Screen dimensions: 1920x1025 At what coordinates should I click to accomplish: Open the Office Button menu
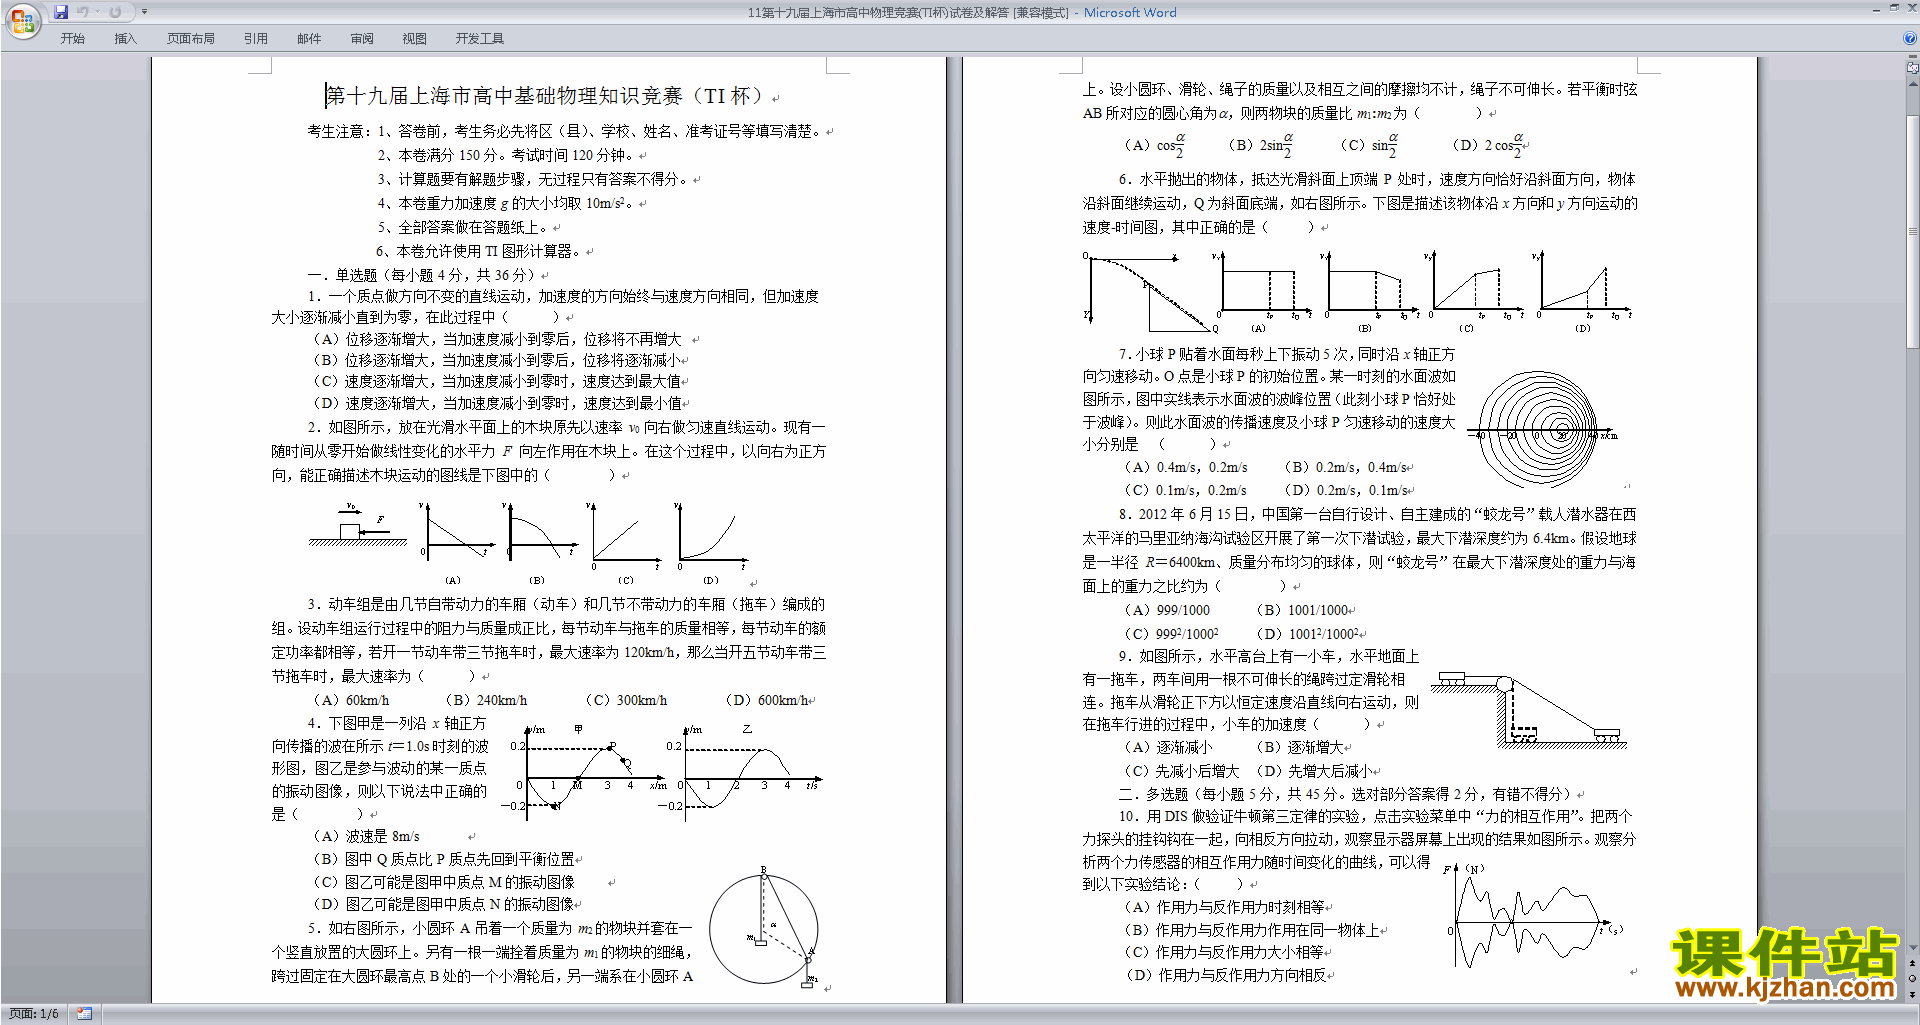[x=22, y=19]
